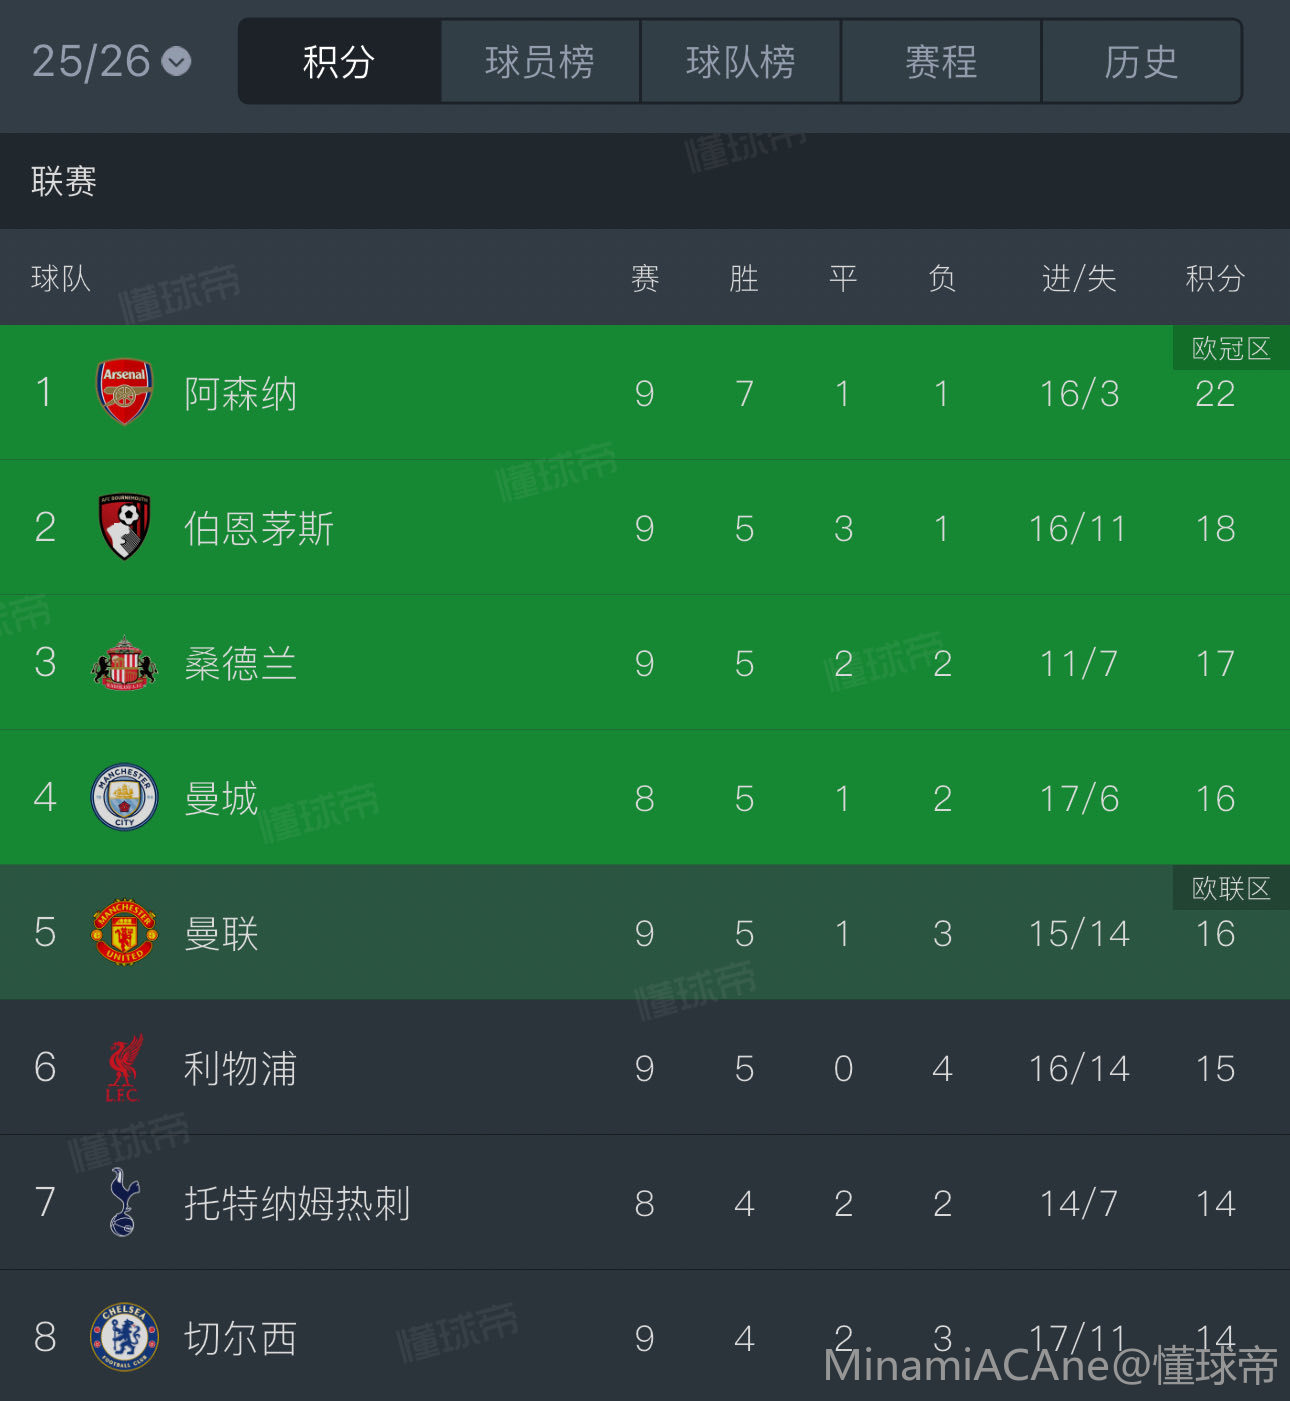The height and width of the screenshot is (1401, 1290).
Task: Switch to the 球员榜 tab
Action: tap(540, 62)
